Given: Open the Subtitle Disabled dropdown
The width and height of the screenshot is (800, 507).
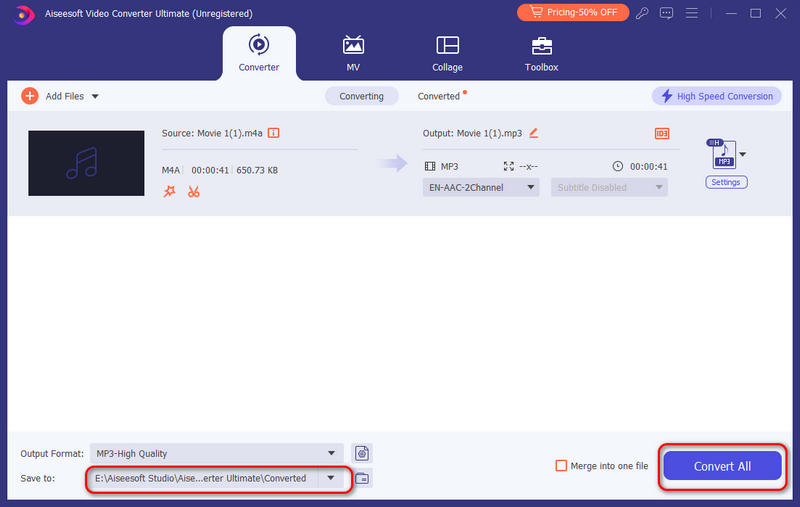Looking at the screenshot, I should 609,187.
